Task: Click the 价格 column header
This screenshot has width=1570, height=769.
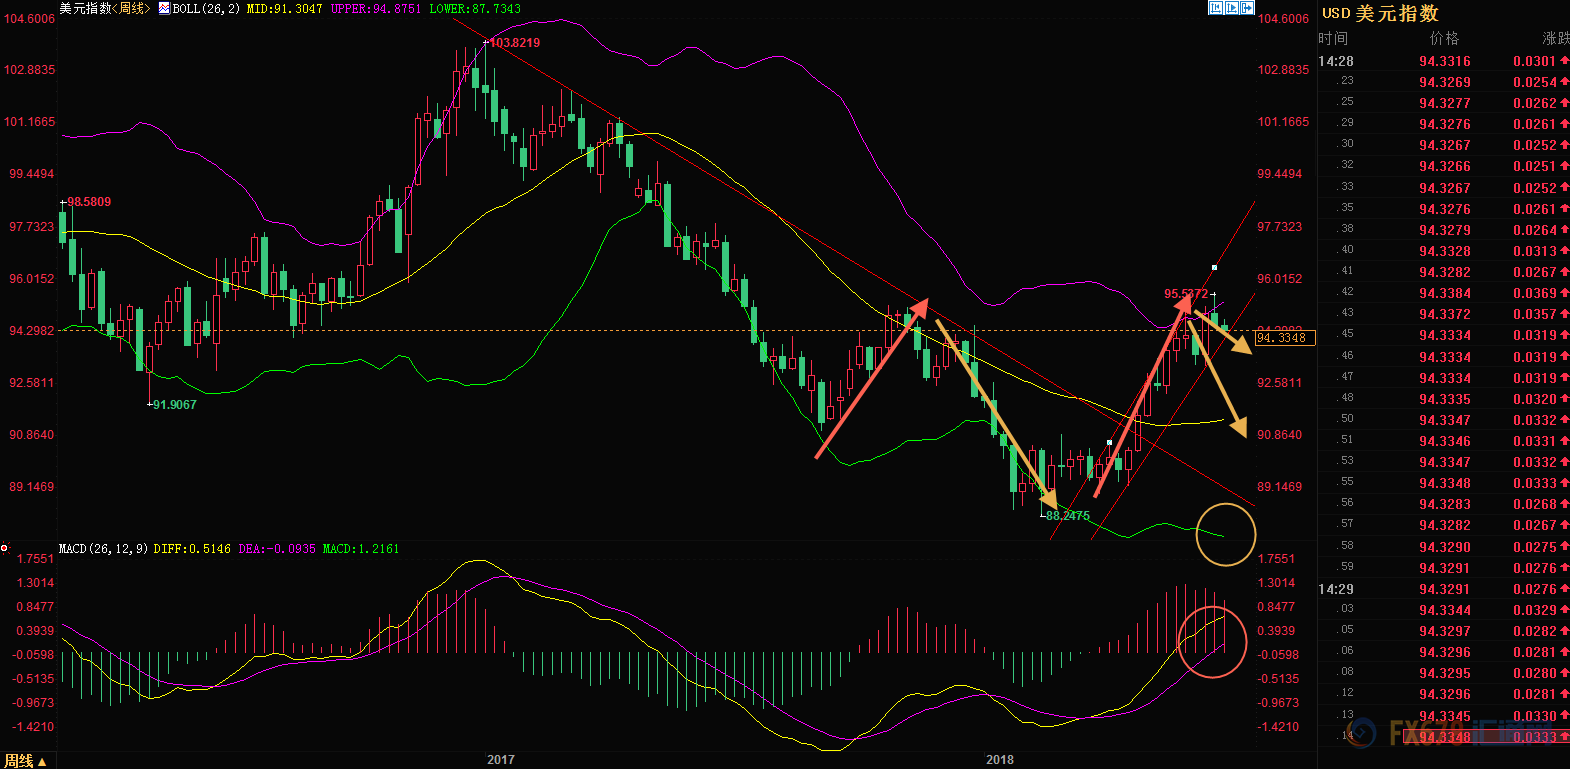Action: [x=1444, y=38]
